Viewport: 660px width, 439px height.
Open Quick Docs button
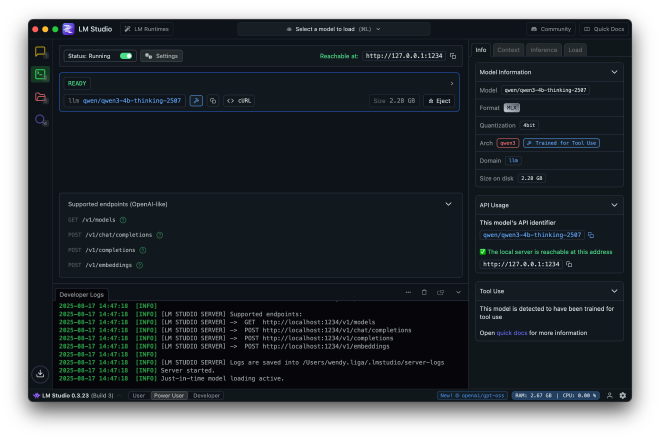coord(604,29)
